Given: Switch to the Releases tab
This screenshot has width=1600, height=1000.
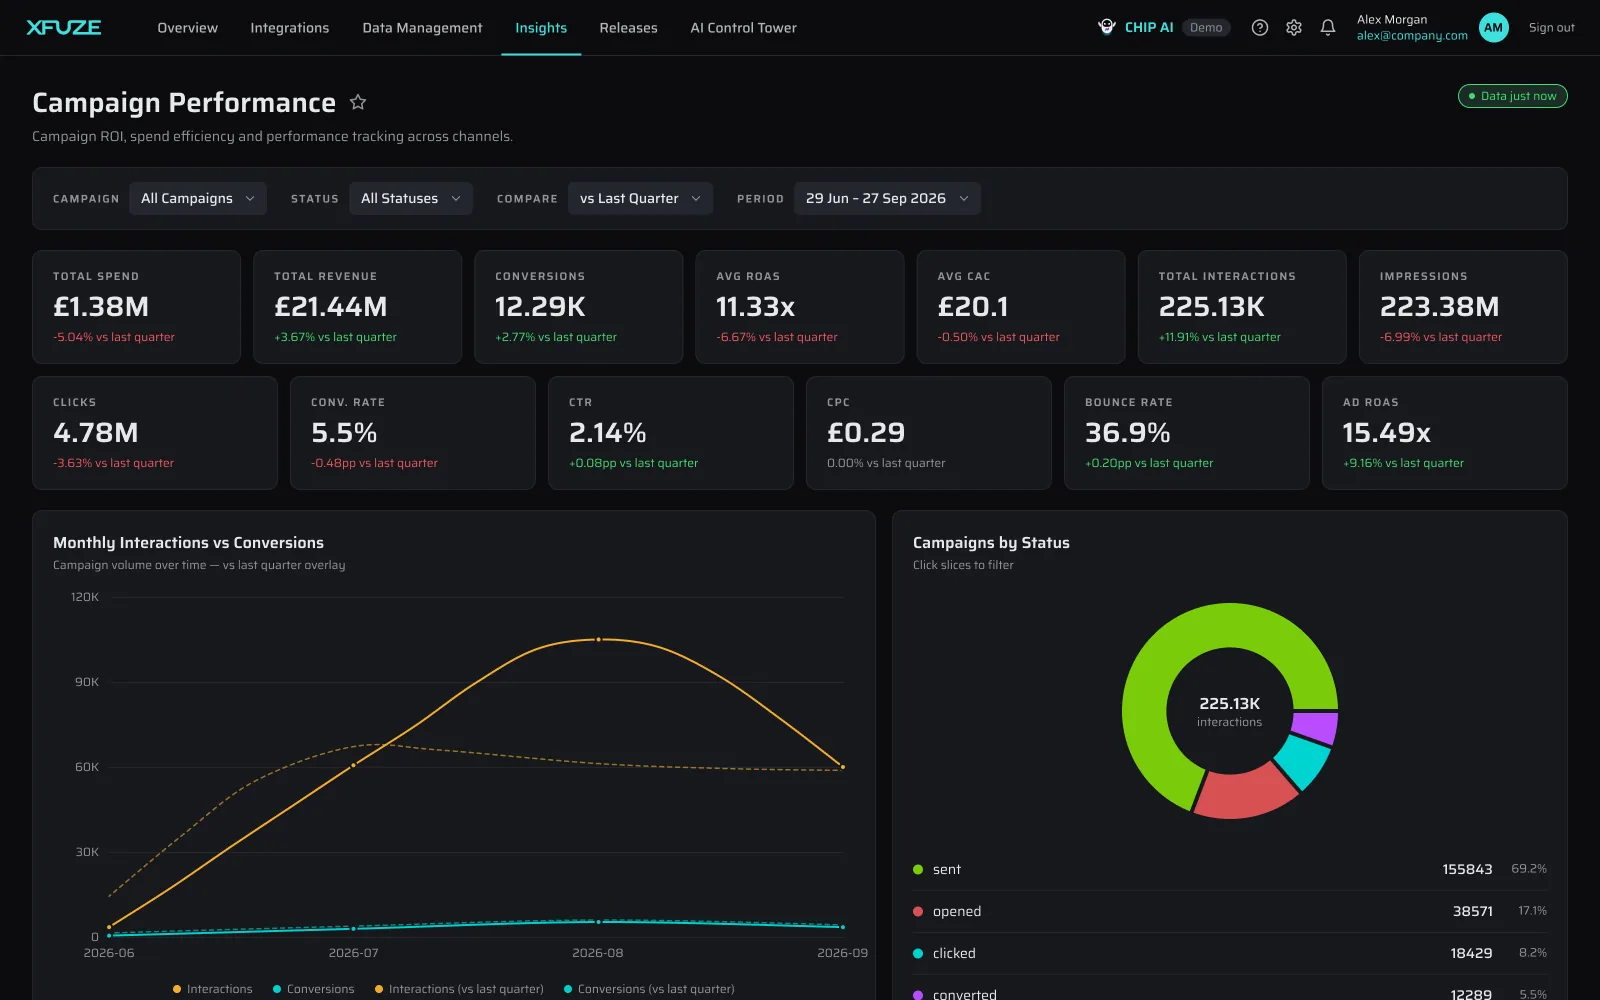Looking at the screenshot, I should (628, 28).
